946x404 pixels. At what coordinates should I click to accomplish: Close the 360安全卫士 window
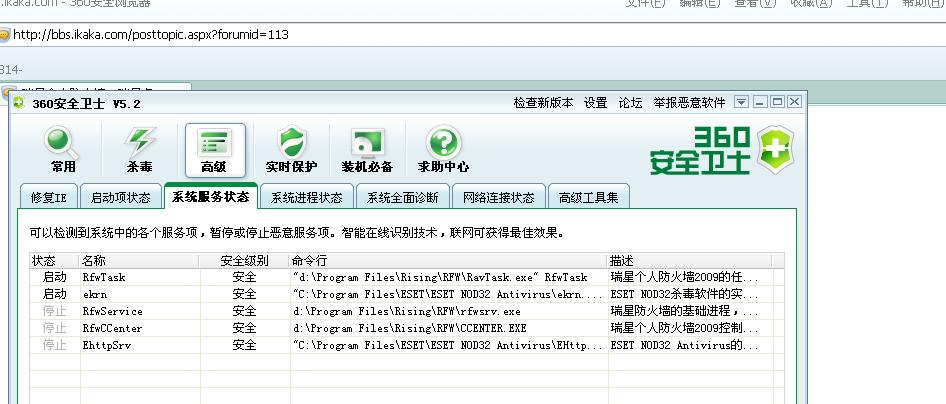pos(795,102)
